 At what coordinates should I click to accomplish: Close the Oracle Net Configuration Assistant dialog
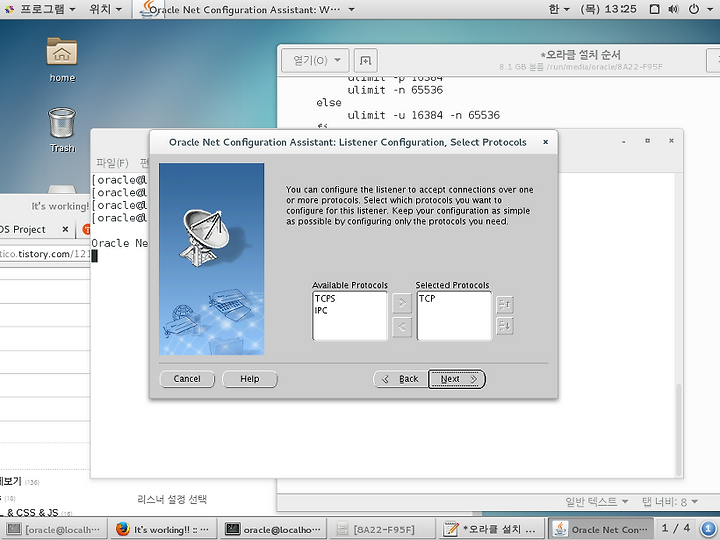tap(546, 142)
